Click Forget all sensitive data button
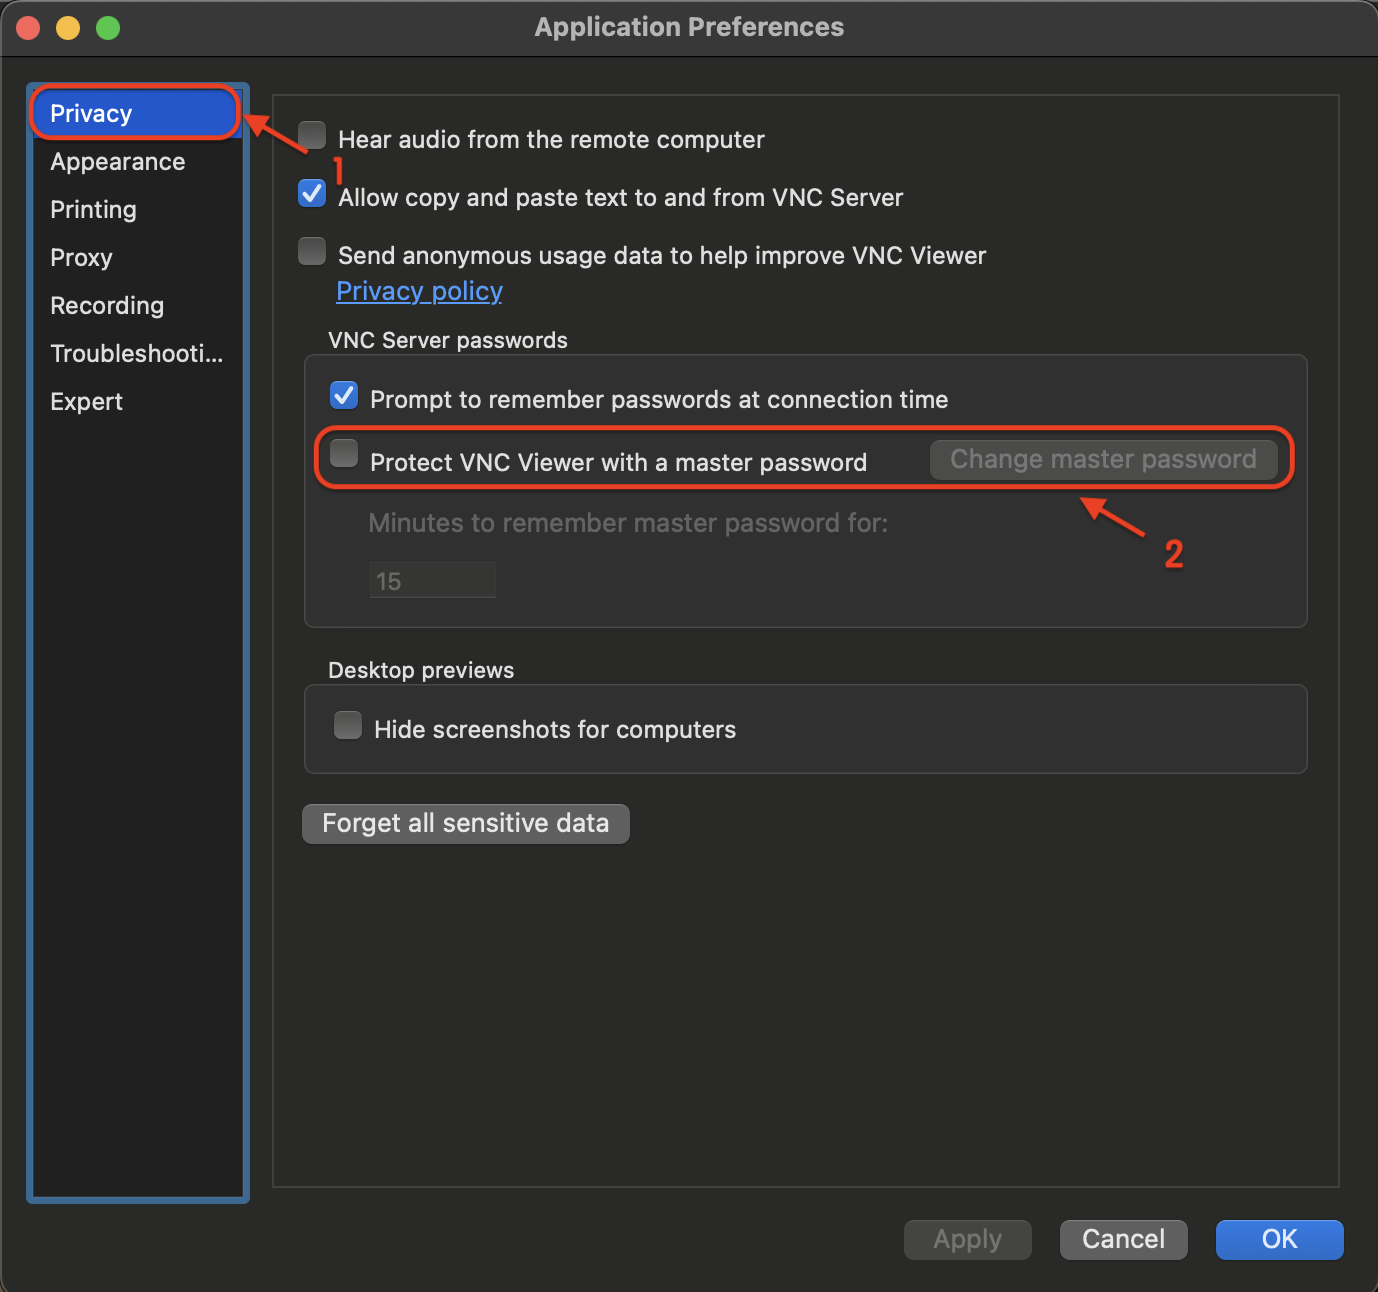Image resolution: width=1378 pixels, height=1292 pixels. [x=465, y=823]
